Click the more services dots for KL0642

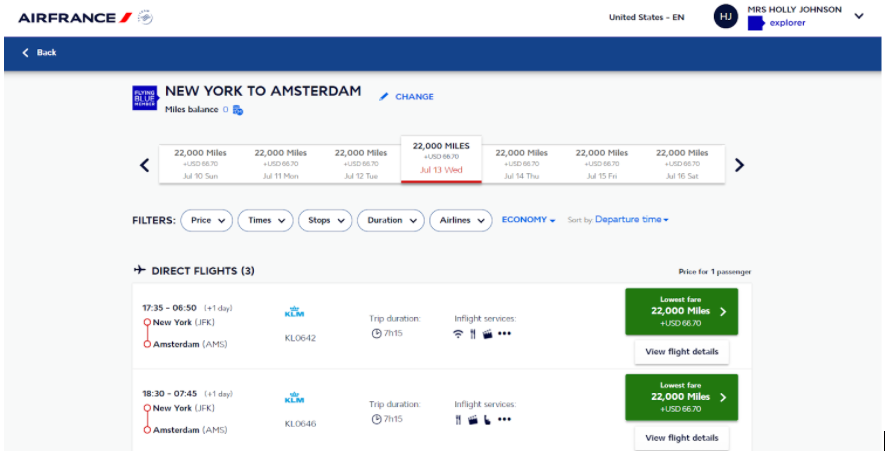(x=504, y=334)
